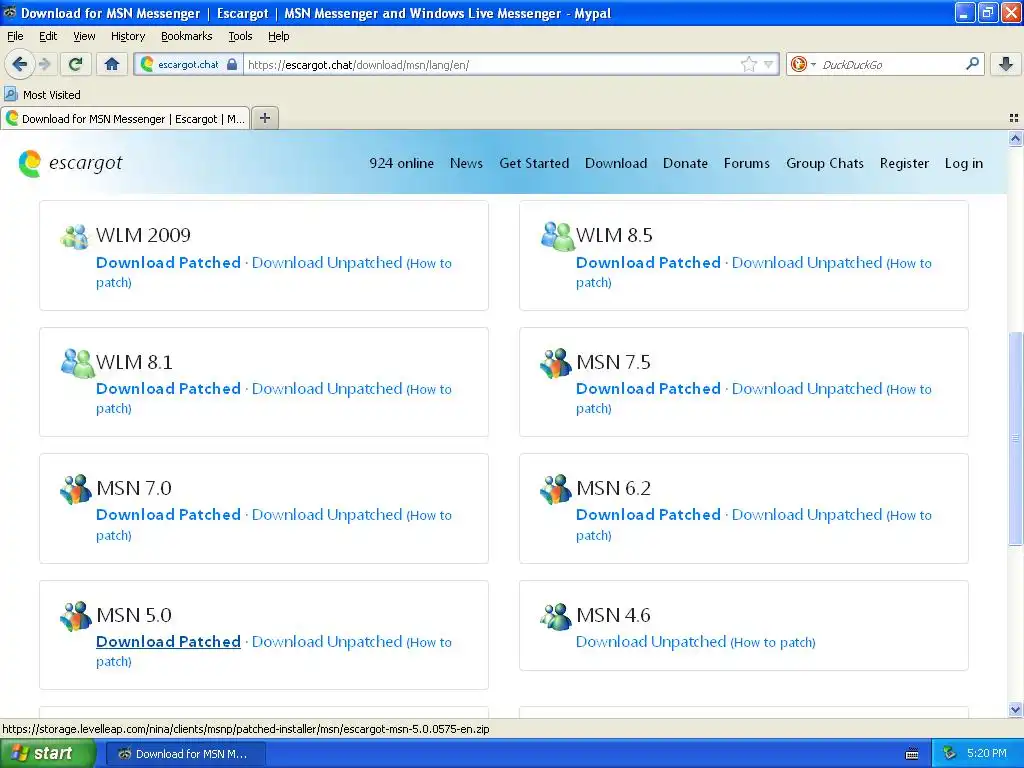The image size is (1024, 768).
Task: Open the downloads arrow button
Action: 1006,64
